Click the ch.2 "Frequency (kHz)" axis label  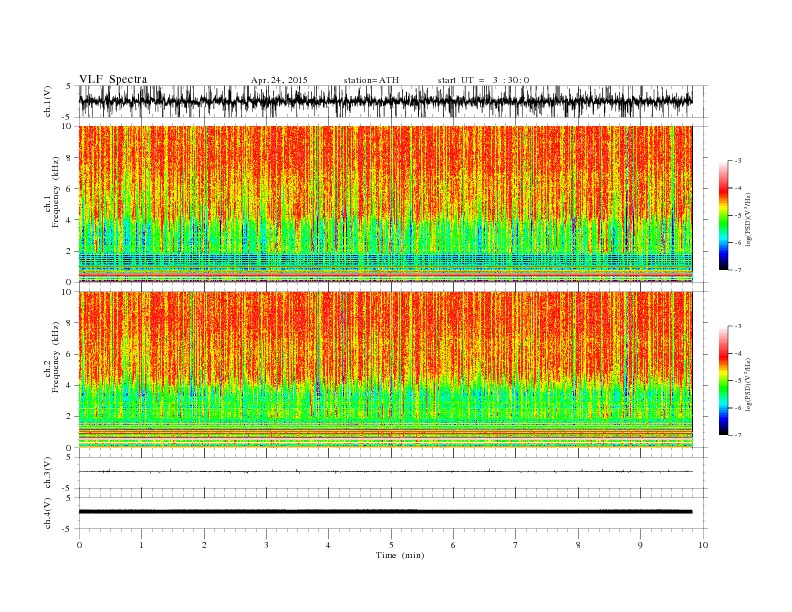tap(55, 357)
